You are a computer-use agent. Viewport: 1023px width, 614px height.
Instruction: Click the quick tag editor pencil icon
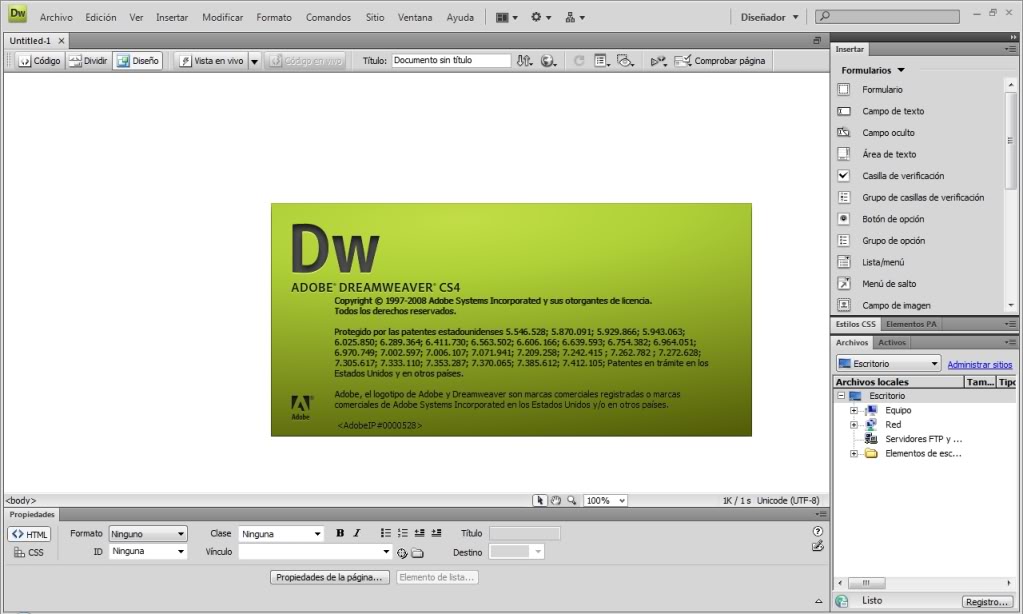pyautogui.click(x=818, y=546)
